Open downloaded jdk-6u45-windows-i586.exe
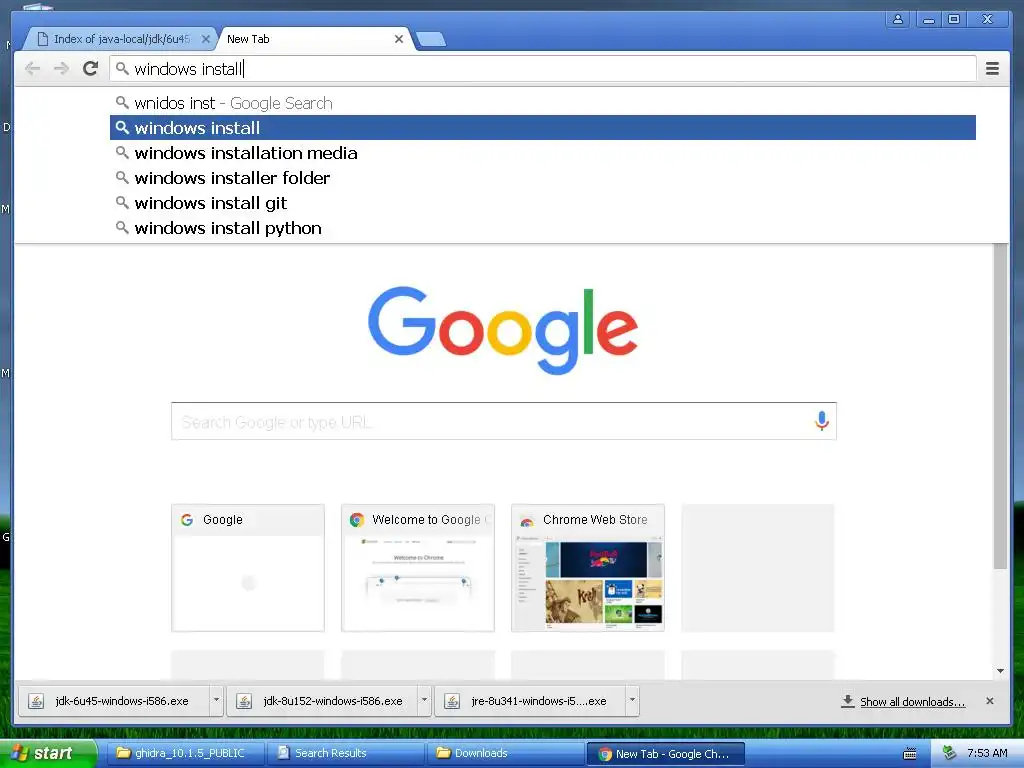1024x768 pixels. point(114,701)
